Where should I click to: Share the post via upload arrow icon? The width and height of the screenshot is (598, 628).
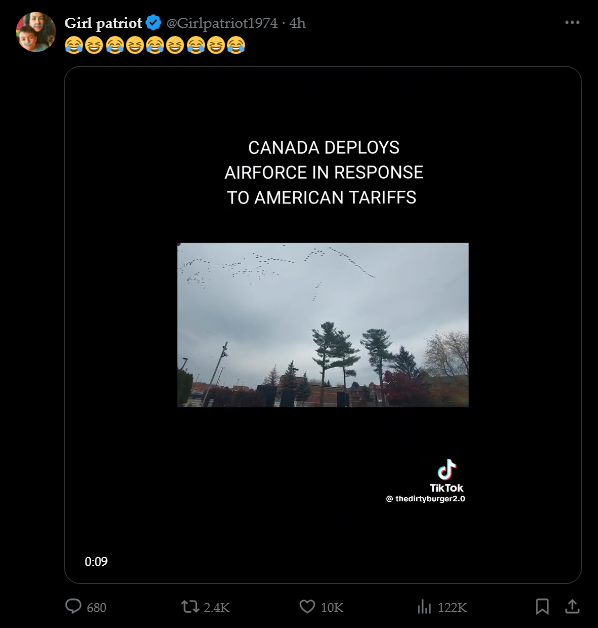click(x=572, y=606)
